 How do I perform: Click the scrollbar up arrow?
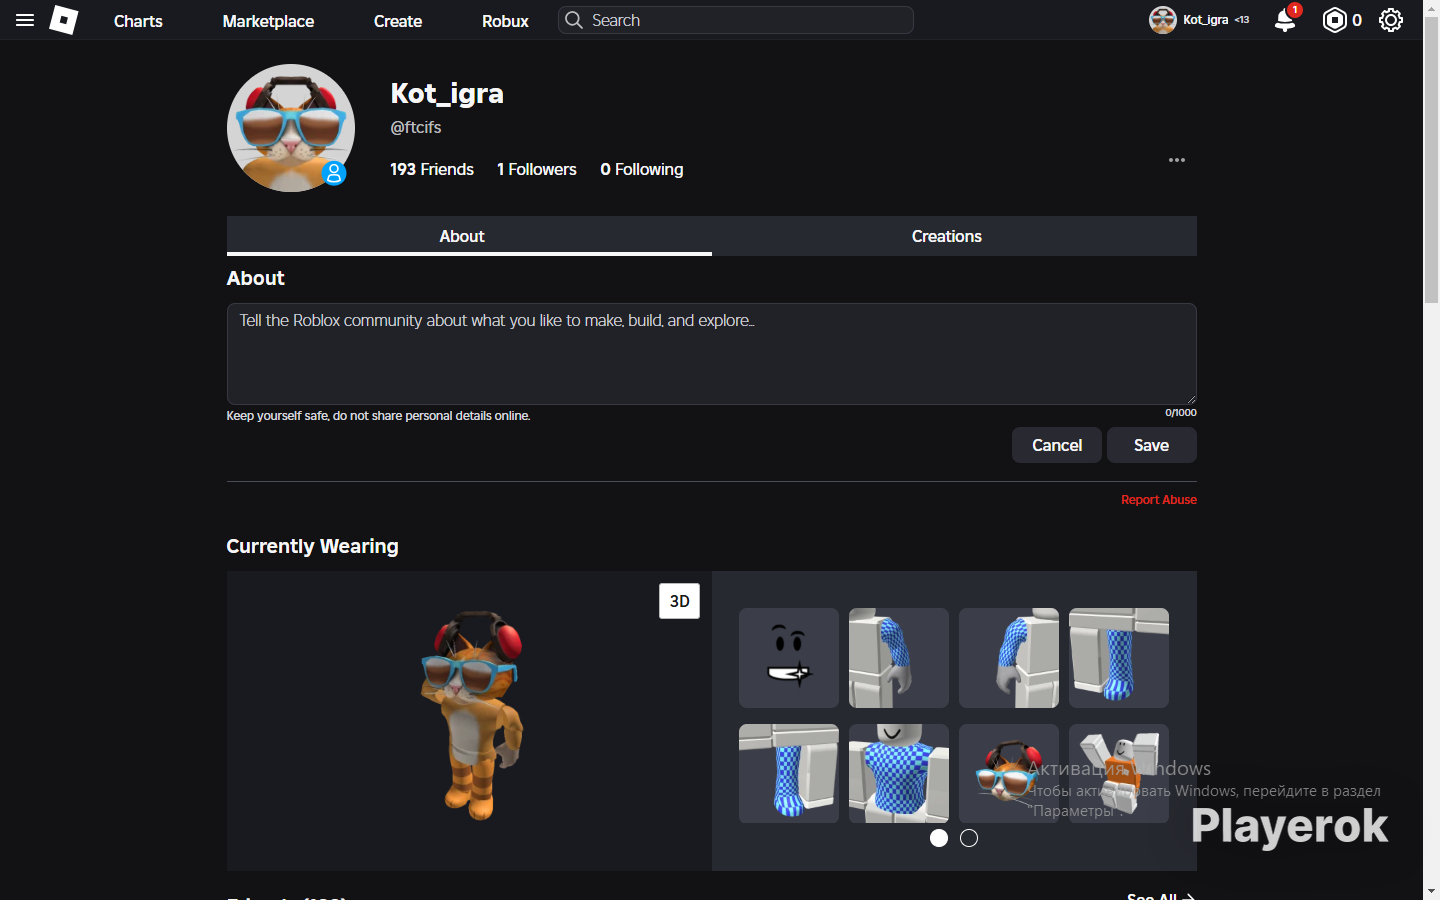click(x=1431, y=9)
